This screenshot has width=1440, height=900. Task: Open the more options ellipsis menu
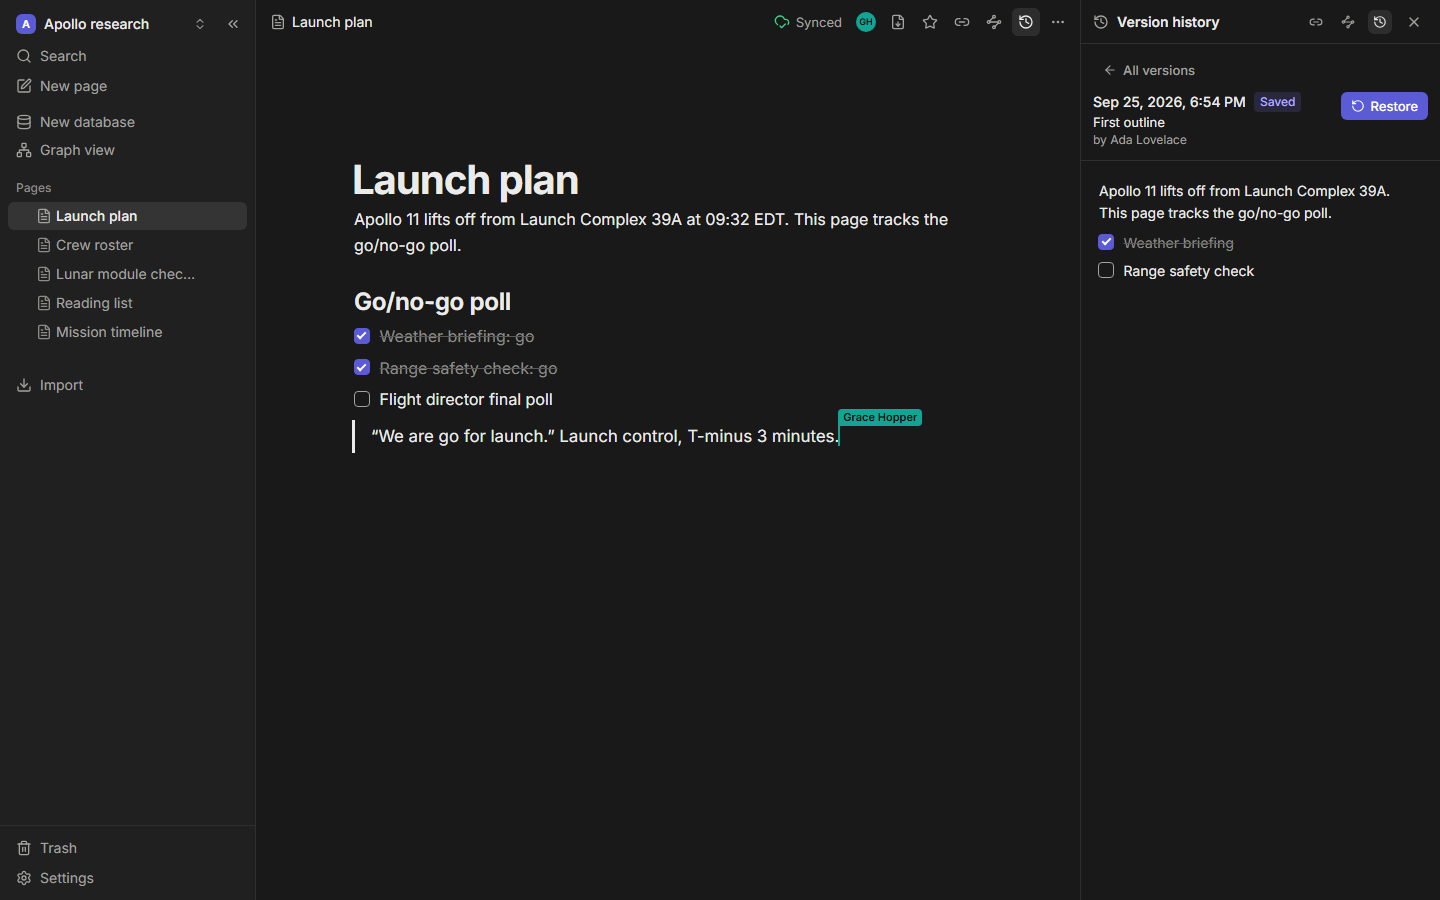1058,22
